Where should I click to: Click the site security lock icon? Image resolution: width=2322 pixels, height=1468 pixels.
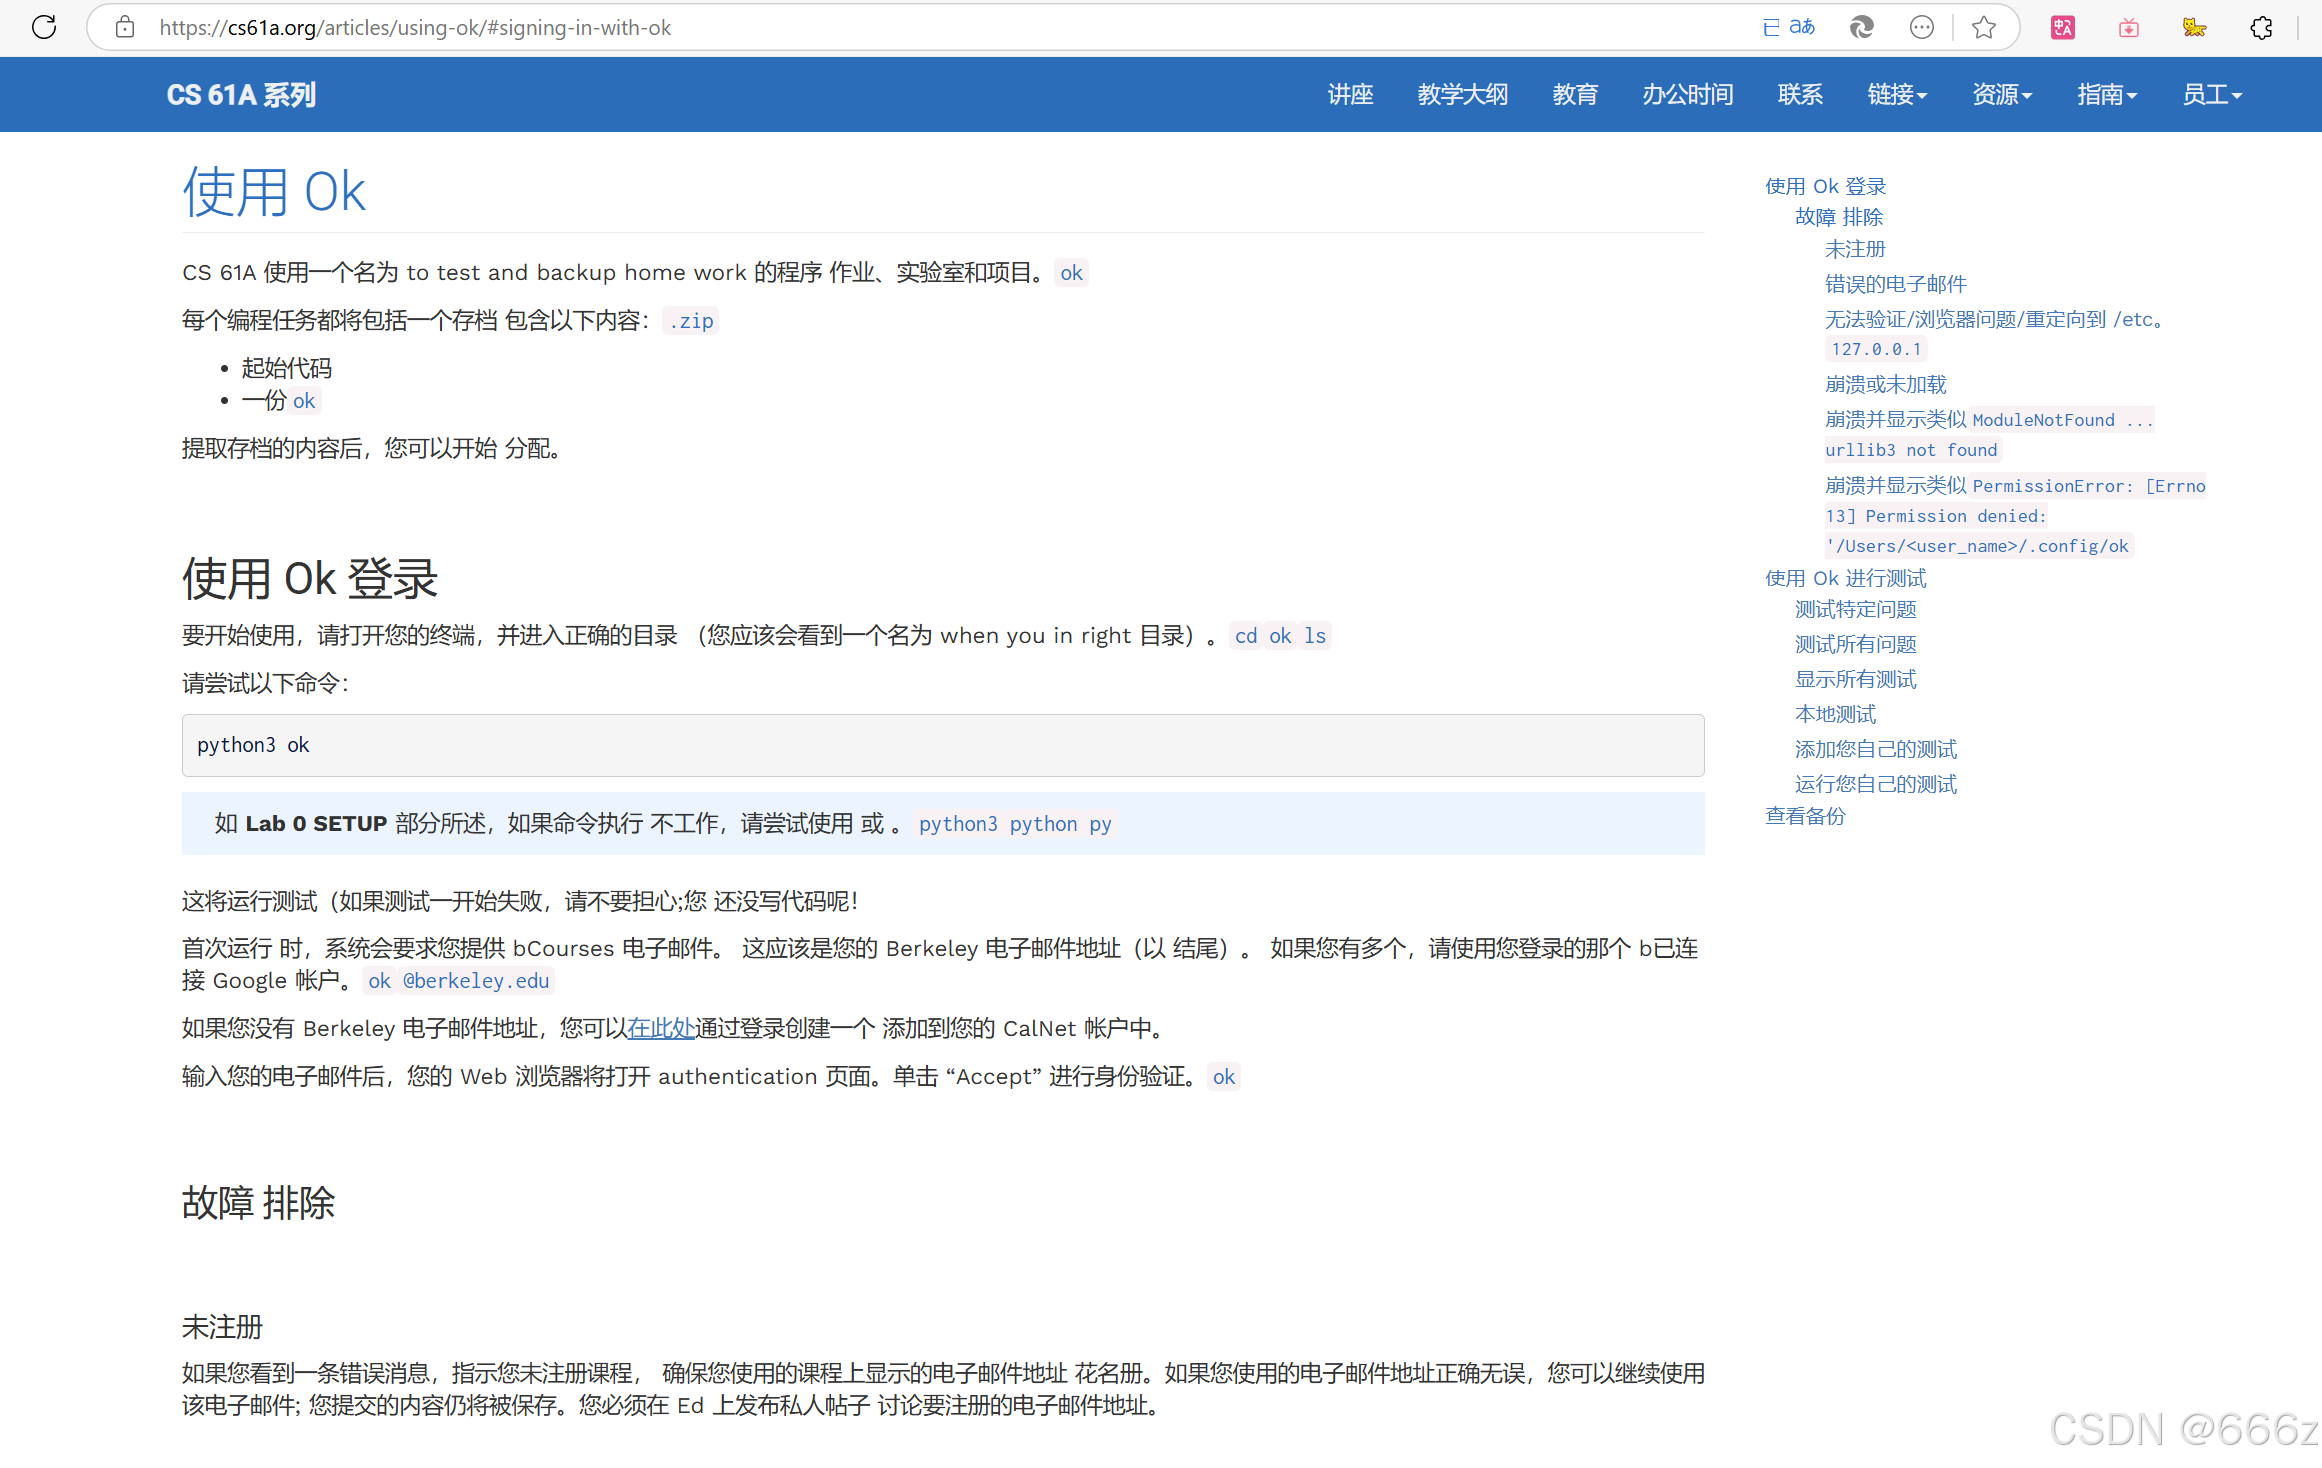[x=125, y=27]
